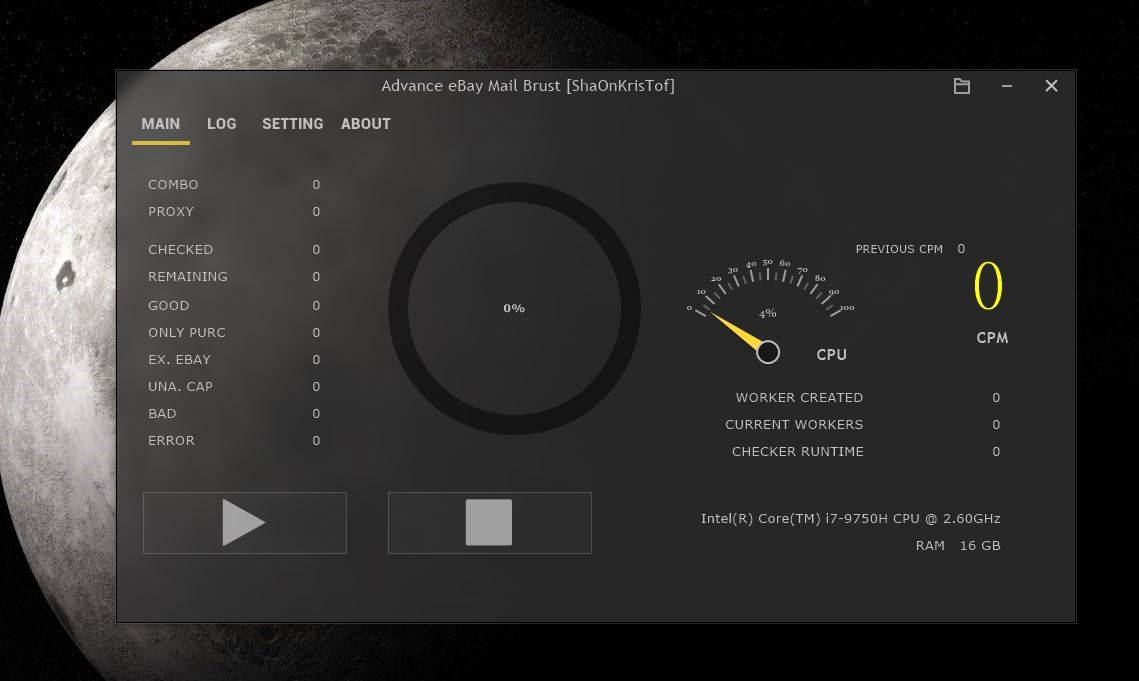Screen dimensions: 1139x681
Task: Click the CPU caption beside the gauge
Action: click(x=832, y=355)
